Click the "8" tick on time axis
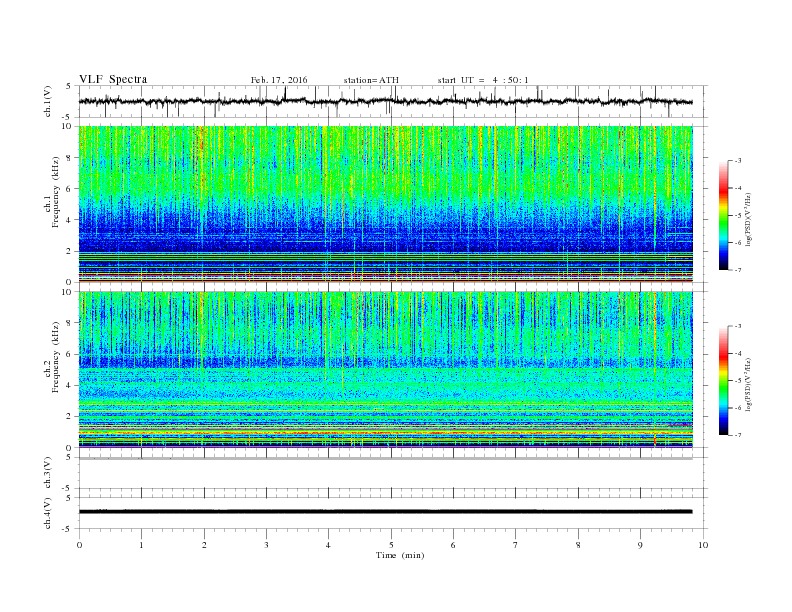This screenshot has height=612, width=792. click(x=578, y=545)
